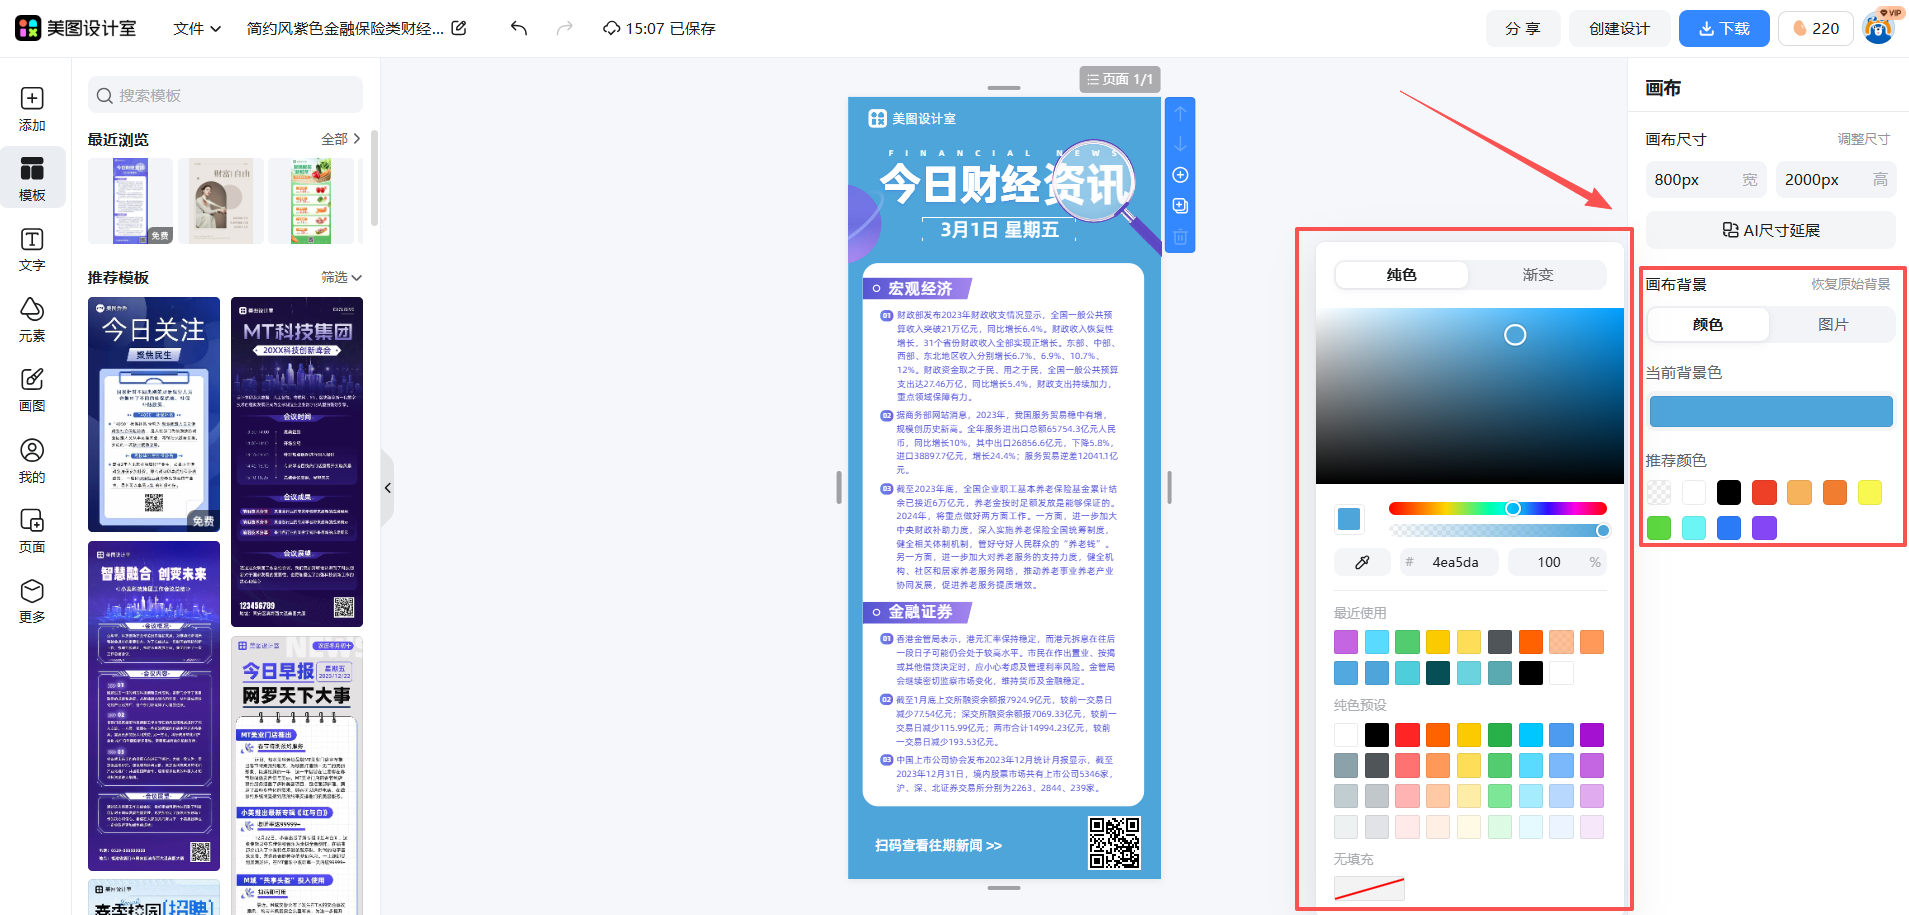The image size is (1909, 915).
Task: Click the 下载 download button
Action: point(1723,28)
